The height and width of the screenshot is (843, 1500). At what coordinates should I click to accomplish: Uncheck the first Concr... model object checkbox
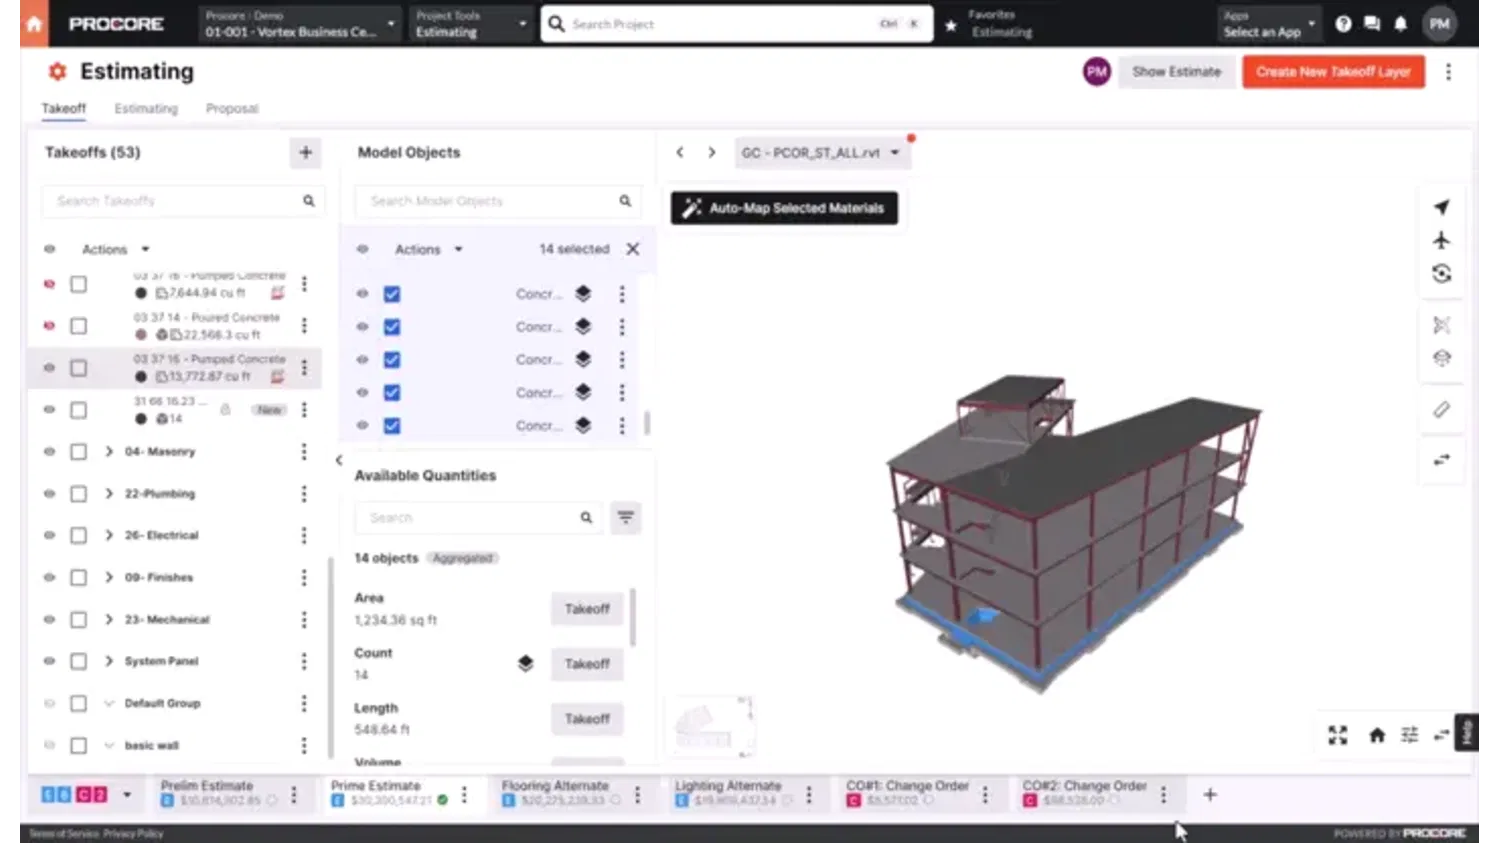point(392,294)
